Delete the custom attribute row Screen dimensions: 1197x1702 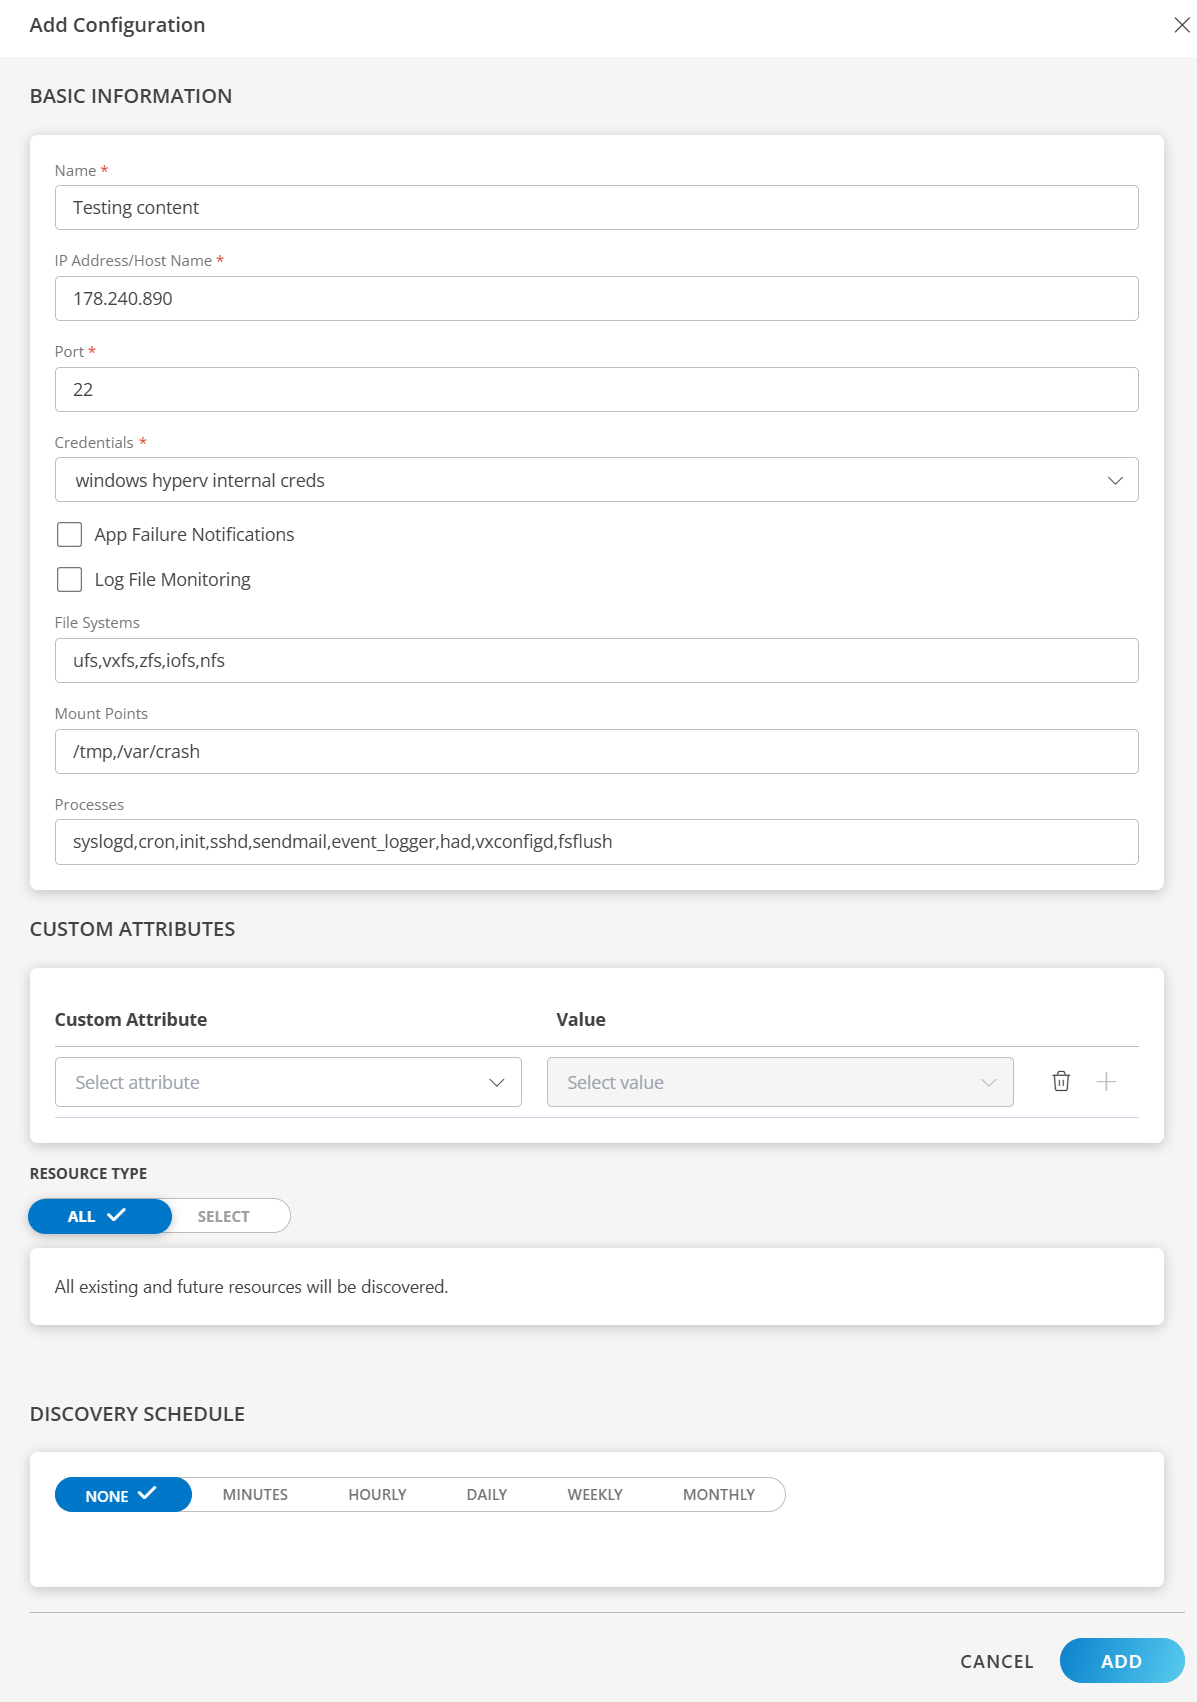point(1061,1081)
